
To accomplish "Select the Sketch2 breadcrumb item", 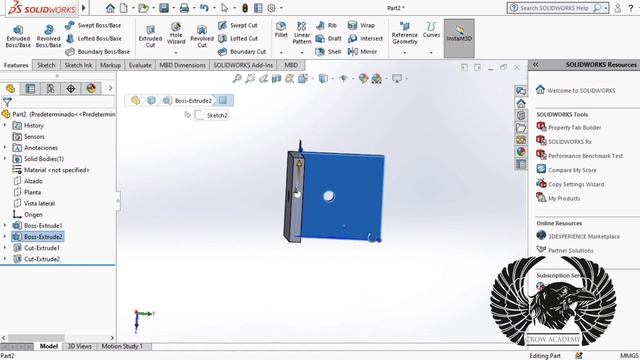I will click(211, 116).
